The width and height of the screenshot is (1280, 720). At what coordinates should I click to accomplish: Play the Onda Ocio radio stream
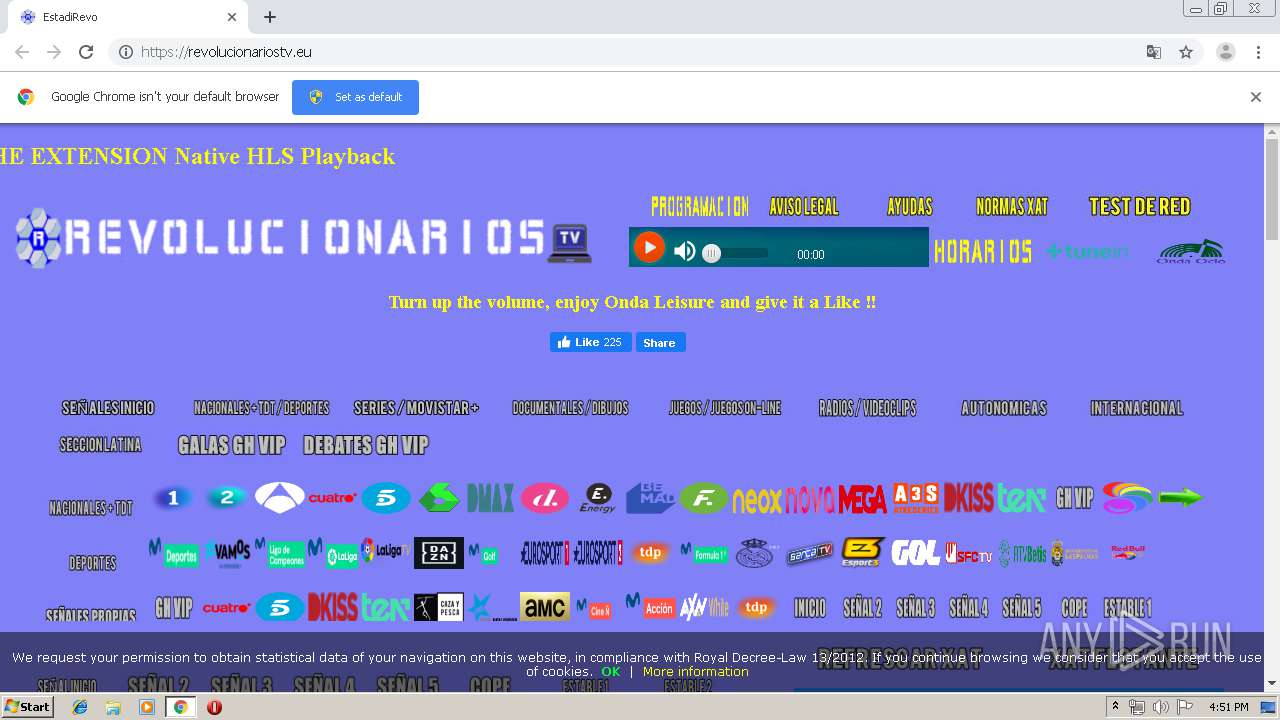point(649,247)
